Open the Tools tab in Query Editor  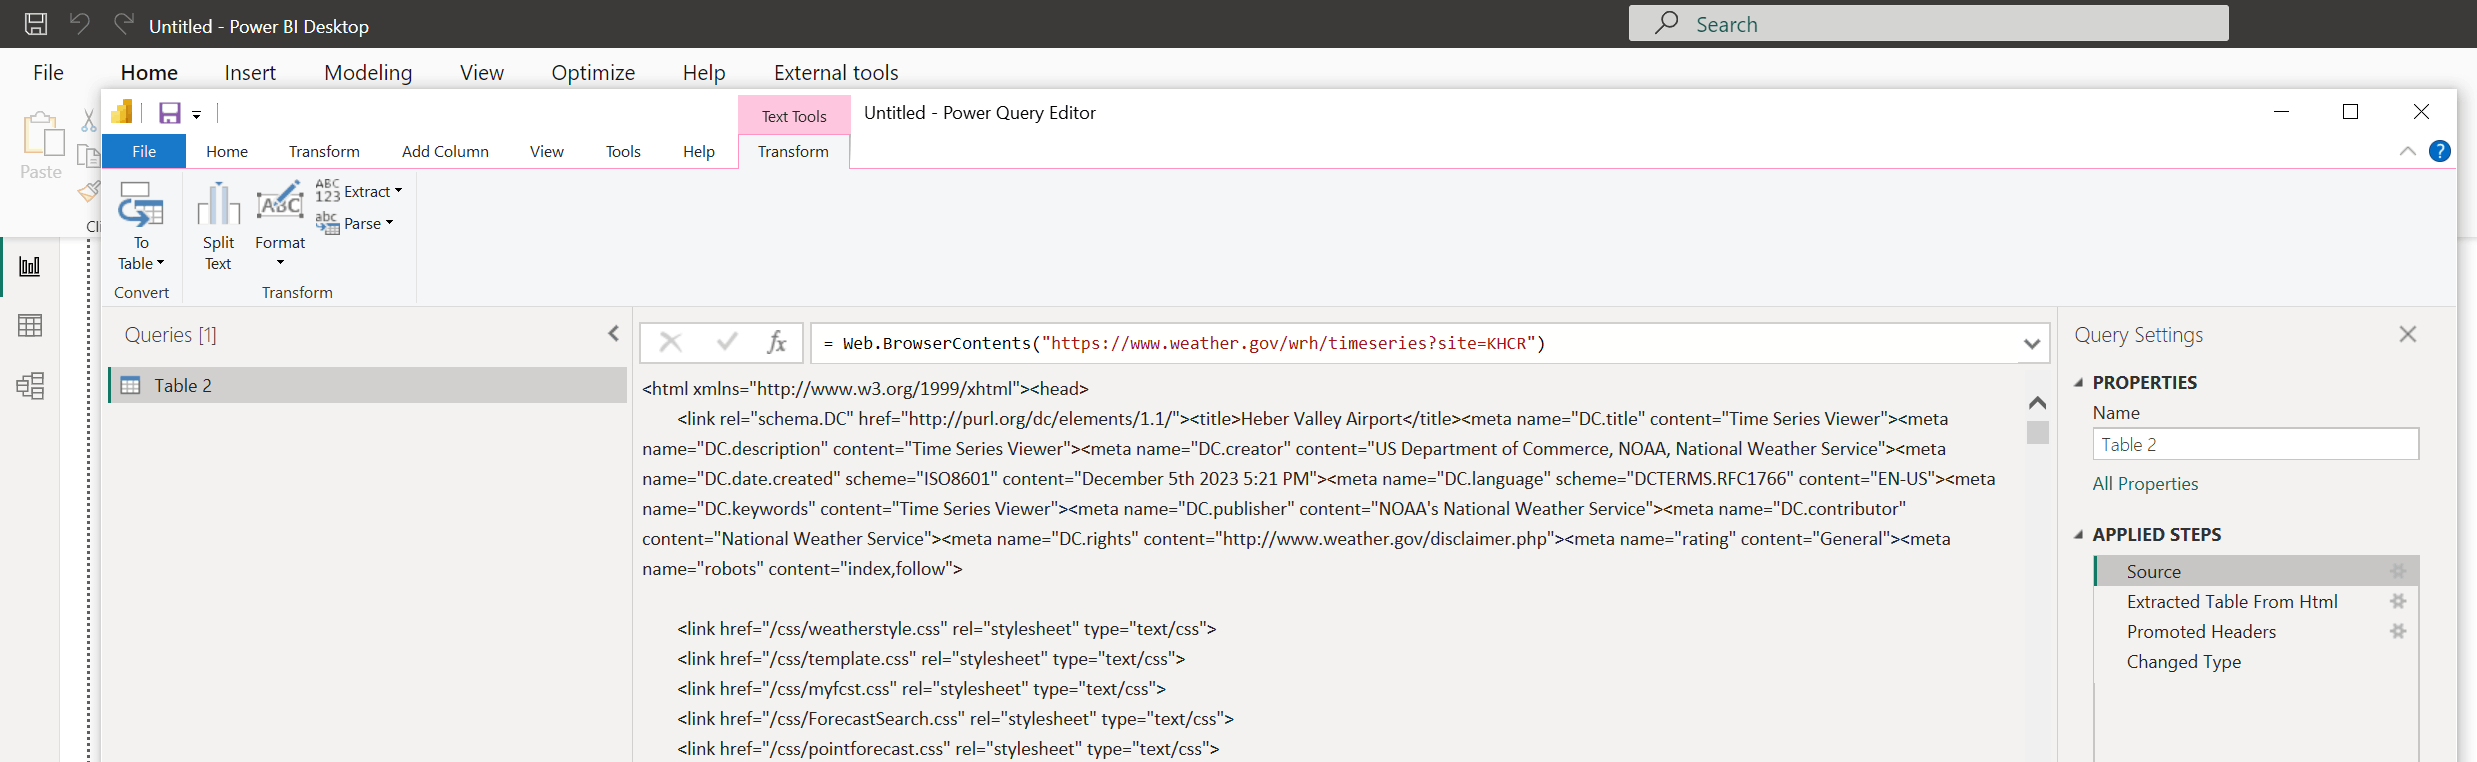coord(623,151)
